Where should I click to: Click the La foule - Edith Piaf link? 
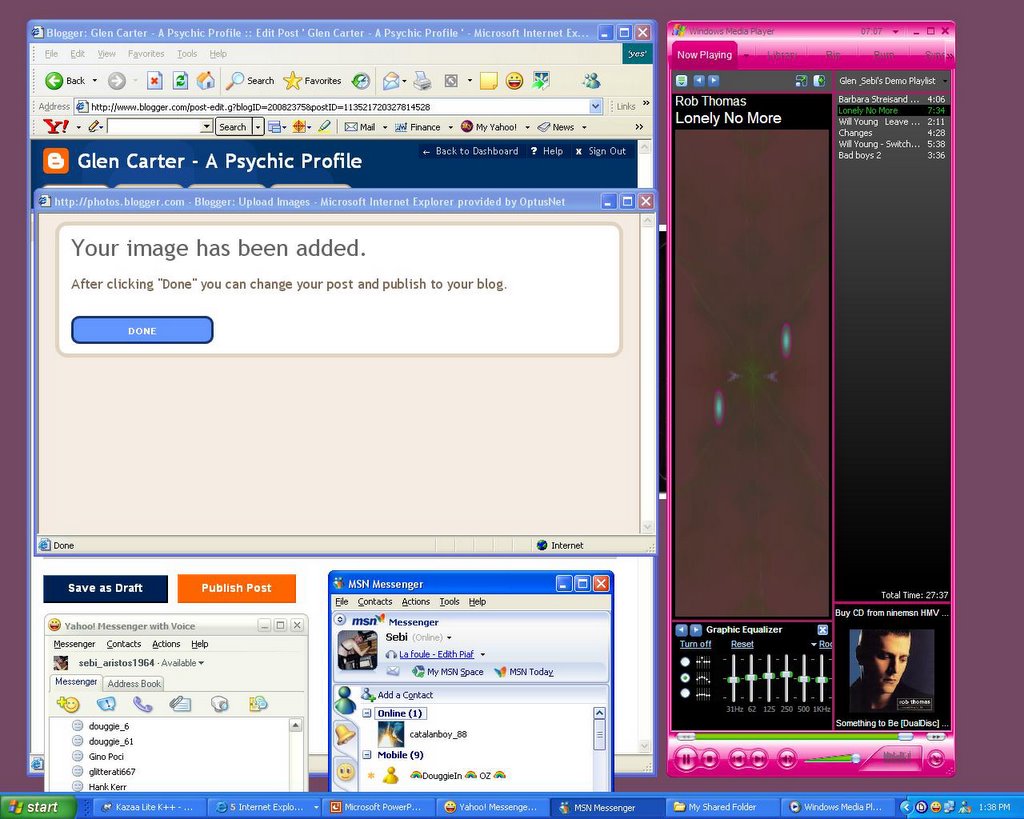pyautogui.click(x=436, y=654)
